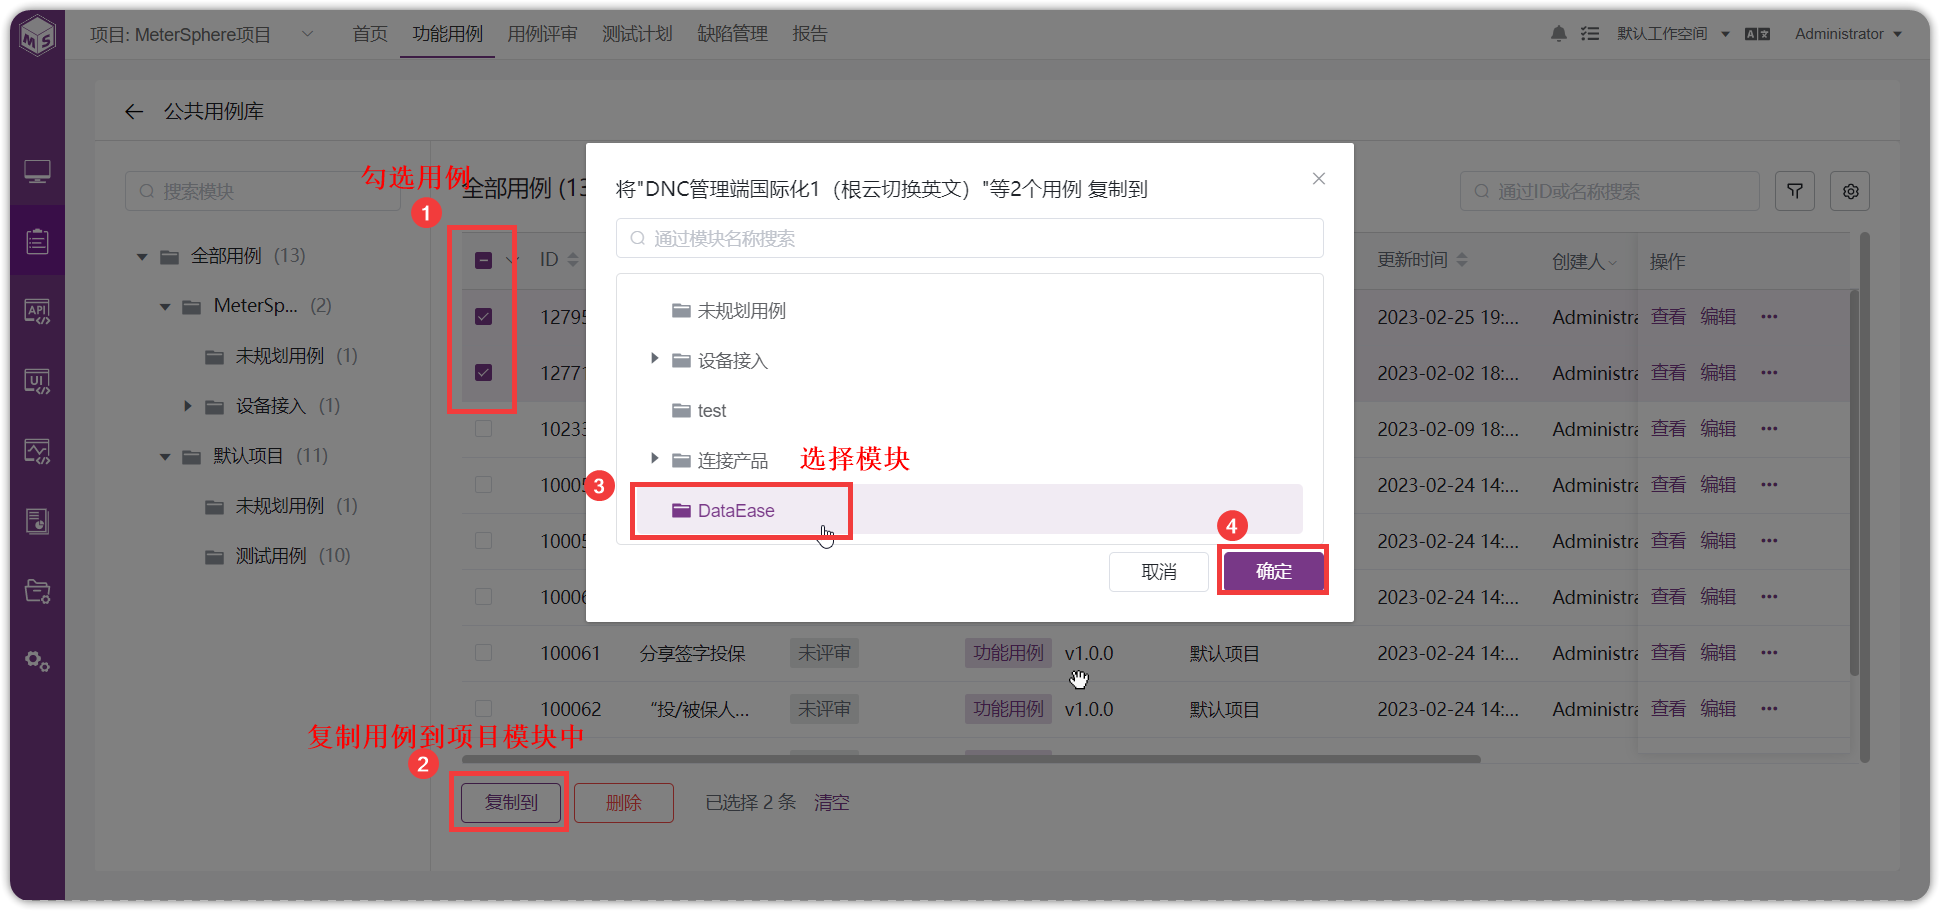Expand the 设备接入 node in the left tree
The height and width of the screenshot is (911, 1940).
pos(188,406)
